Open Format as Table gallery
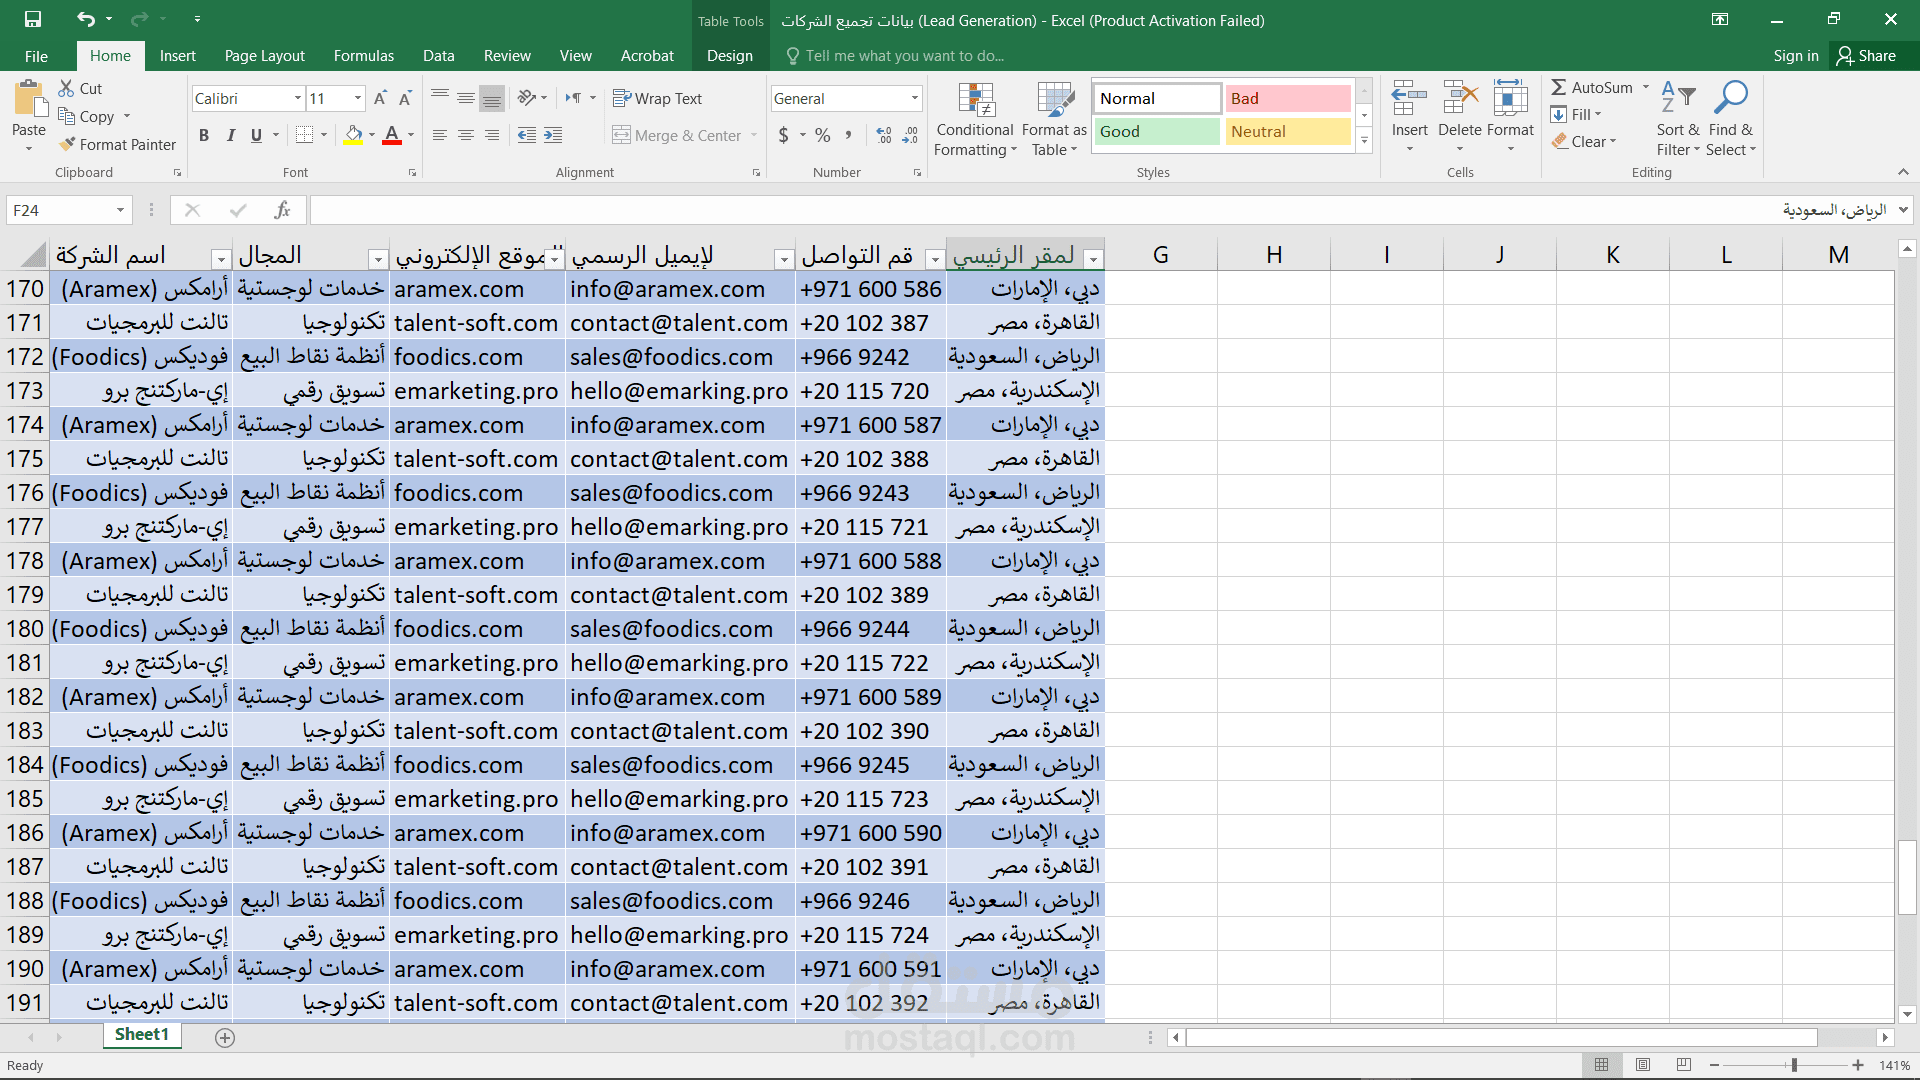This screenshot has height=1080, width=1920. coord(1054,118)
